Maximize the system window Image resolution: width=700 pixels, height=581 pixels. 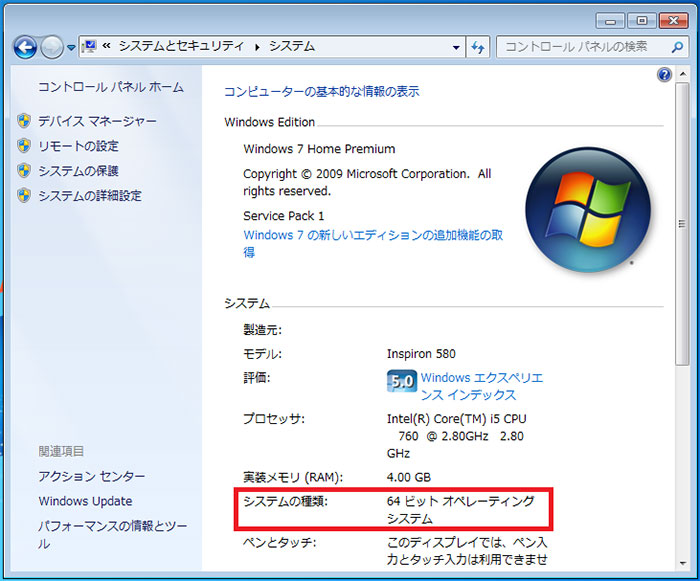pos(642,21)
